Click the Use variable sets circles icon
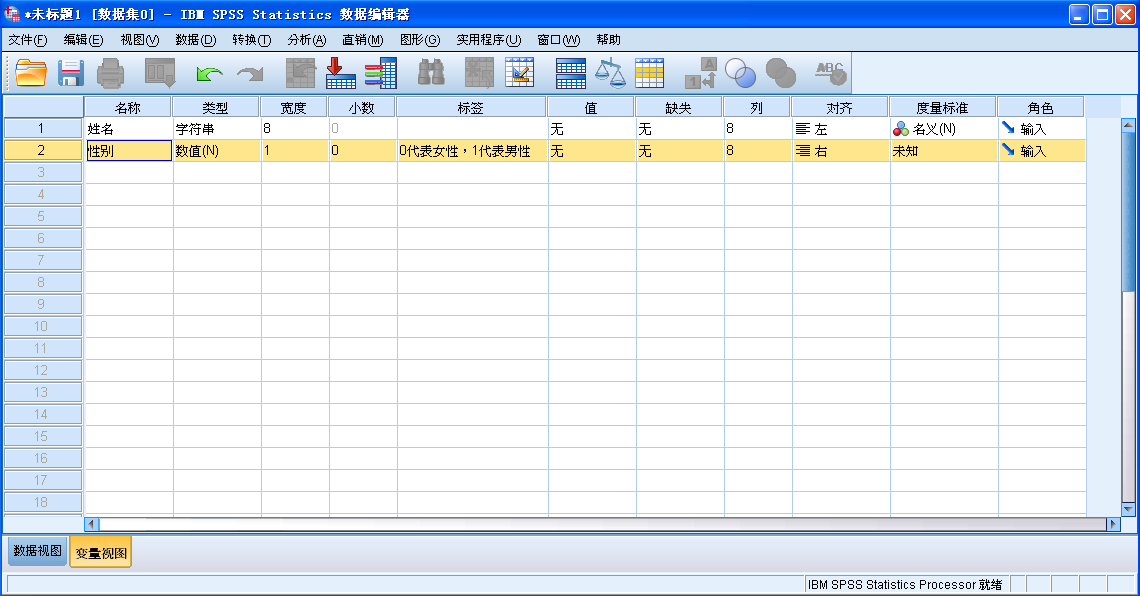The image size is (1140, 596). coord(741,73)
